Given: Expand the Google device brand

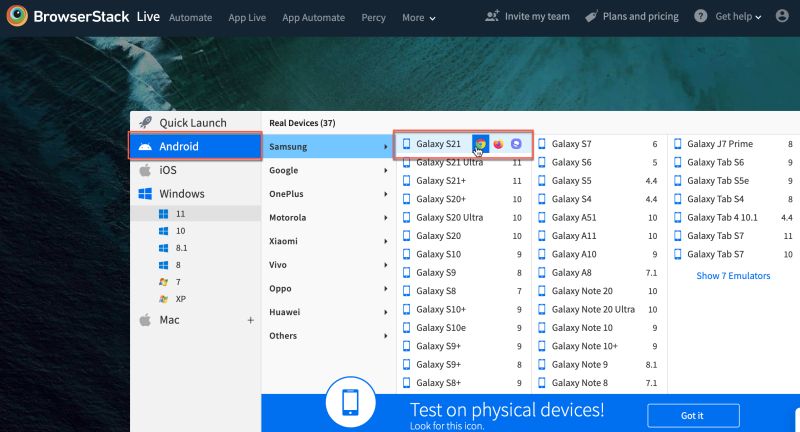Looking at the screenshot, I should [x=328, y=170].
